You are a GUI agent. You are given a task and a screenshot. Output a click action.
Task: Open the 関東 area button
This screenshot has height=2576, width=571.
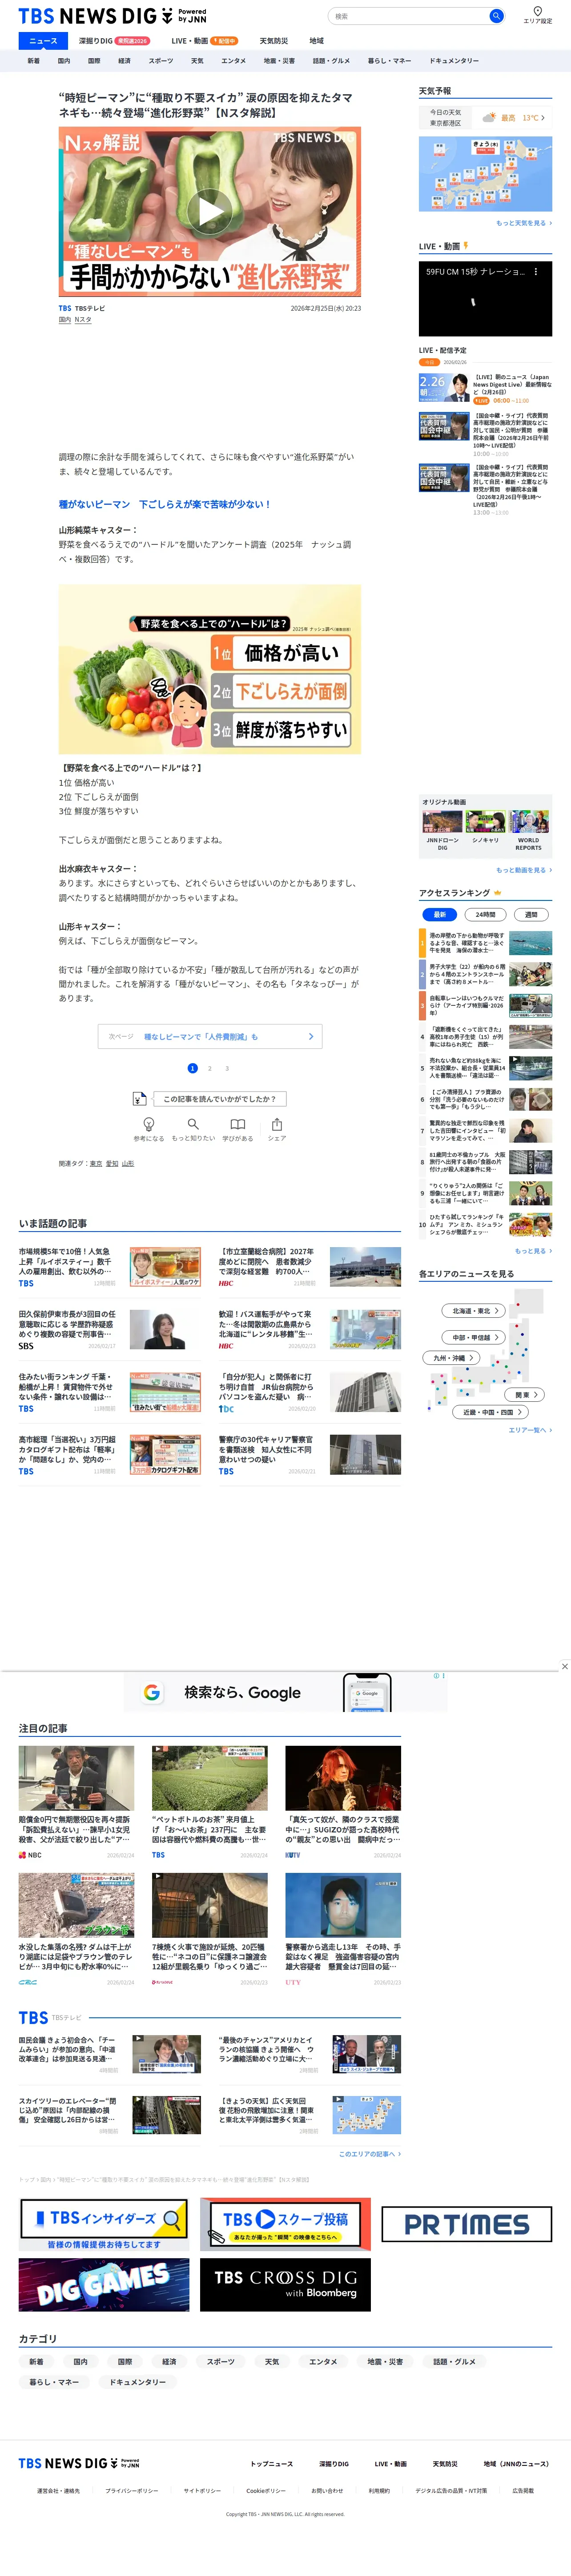click(525, 1394)
